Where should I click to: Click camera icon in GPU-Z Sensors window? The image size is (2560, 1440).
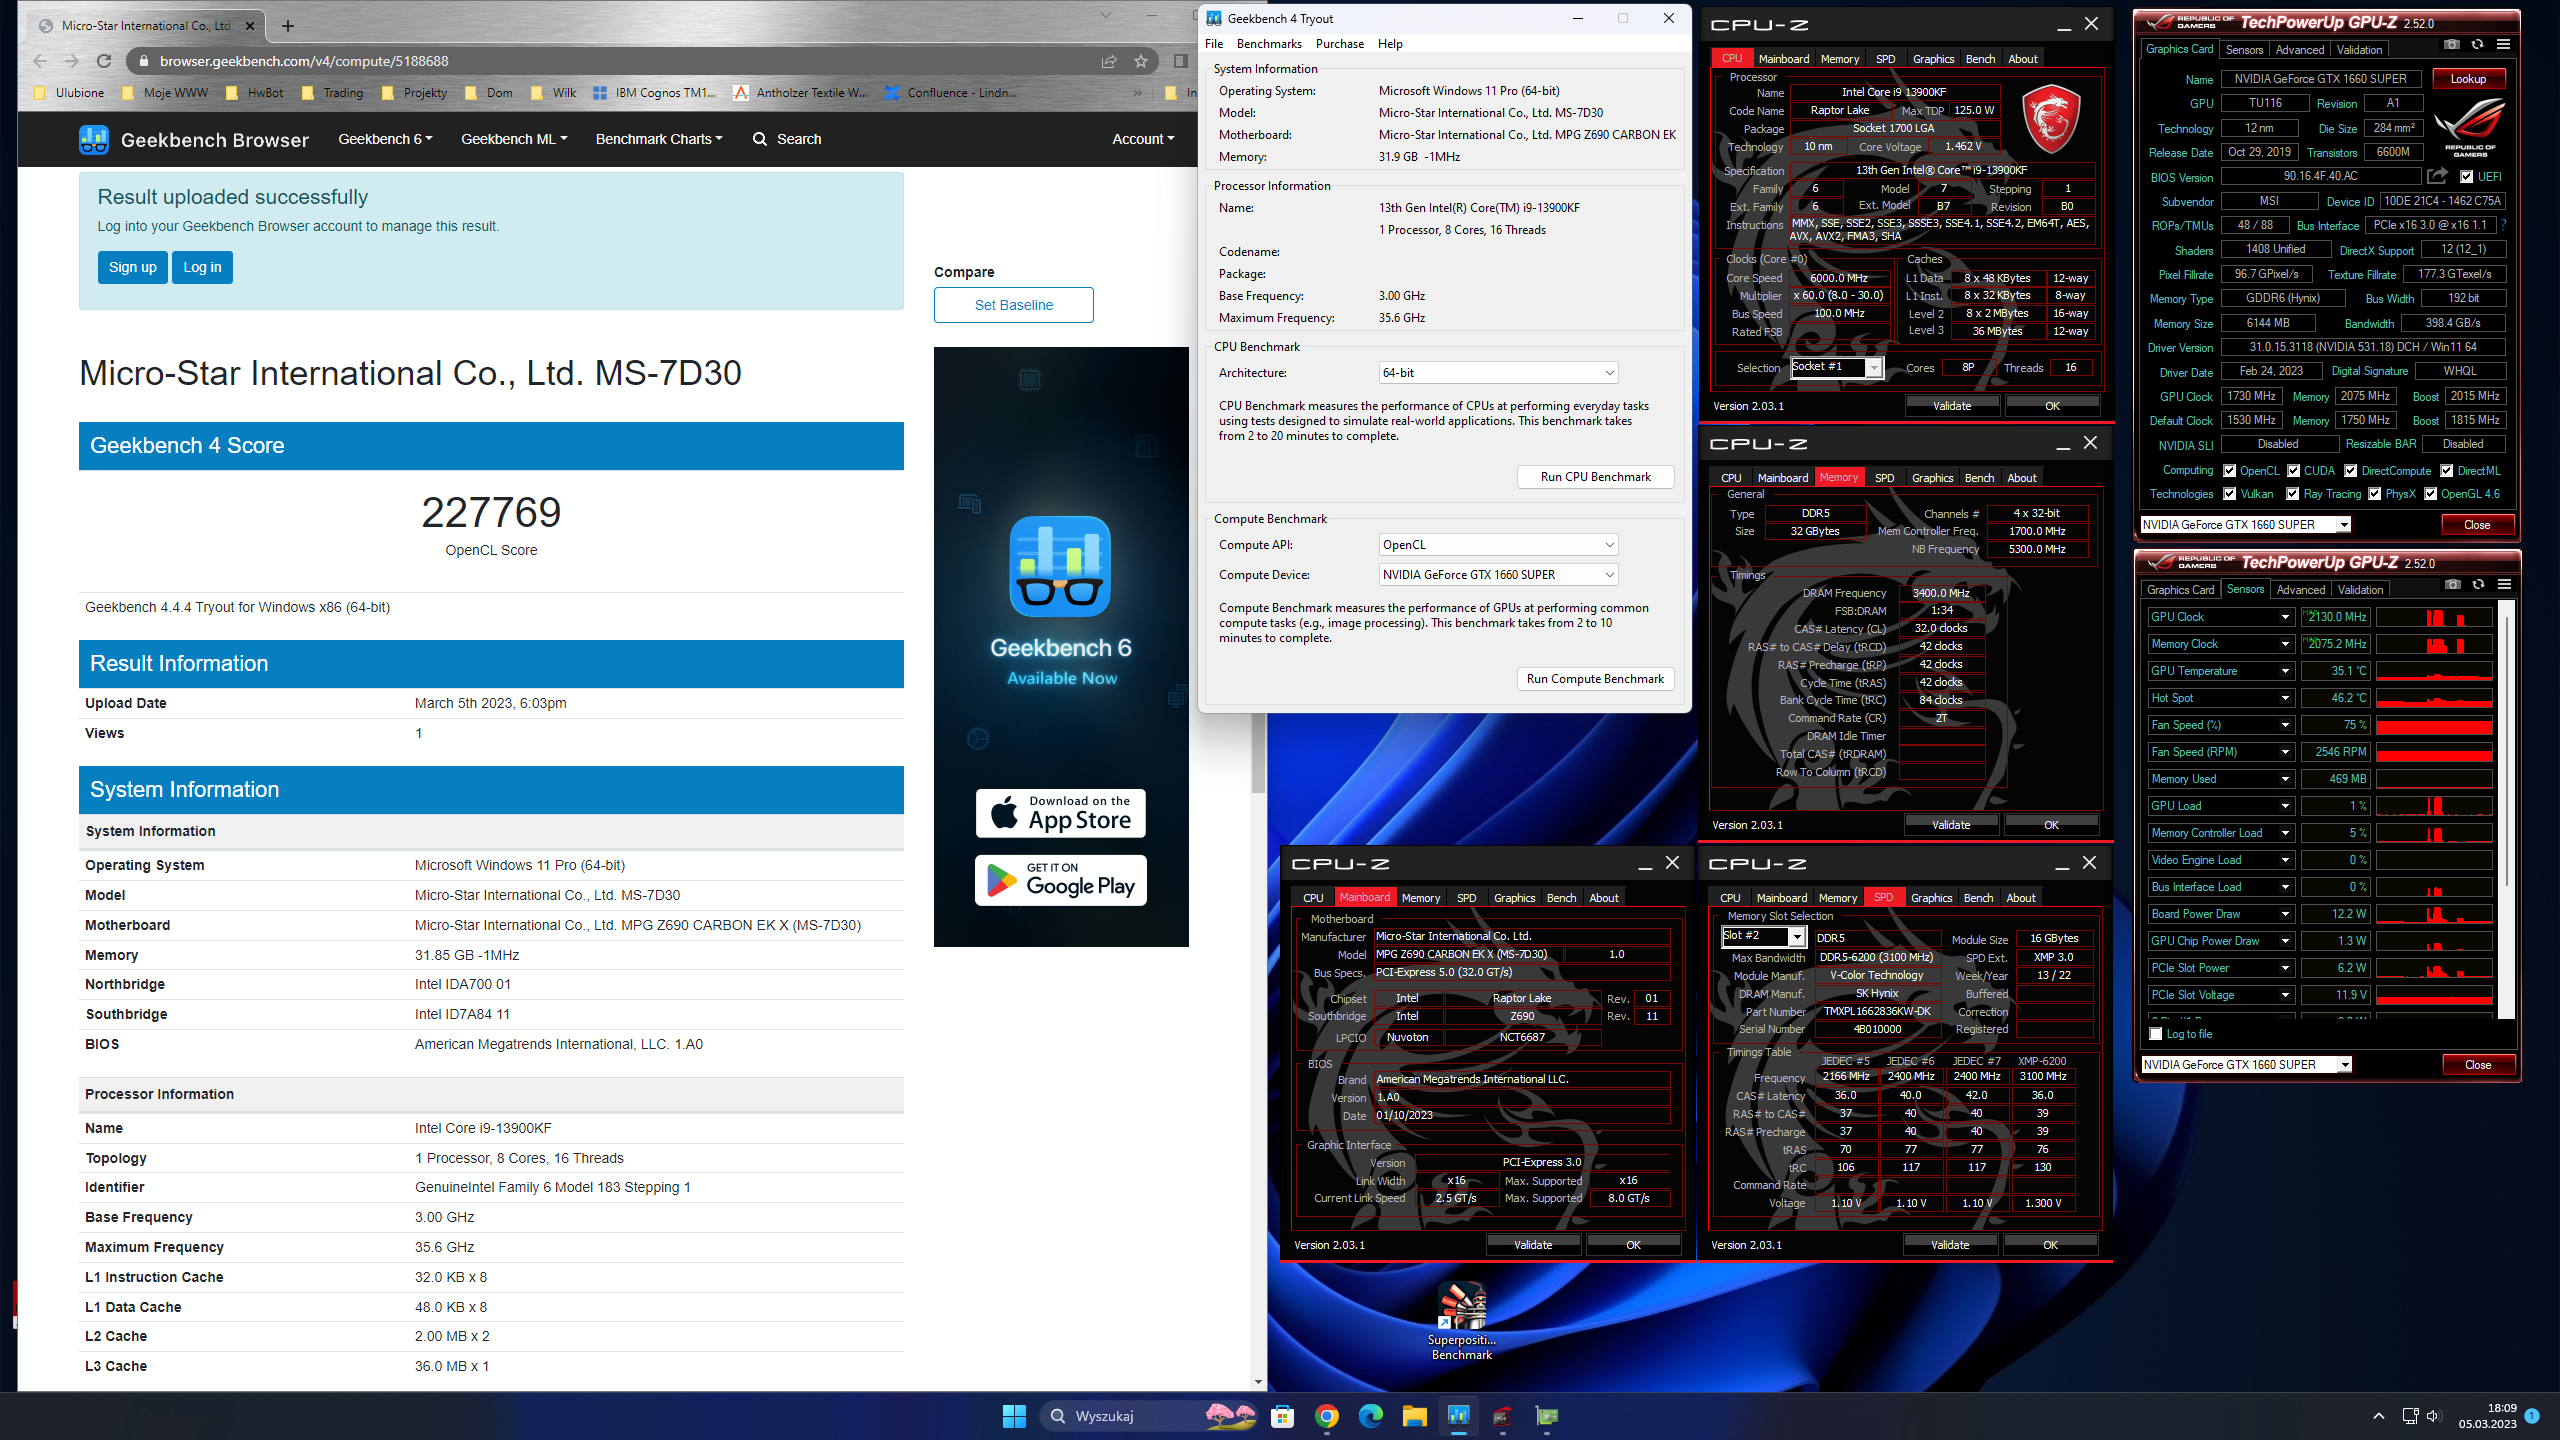[x=2452, y=584]
